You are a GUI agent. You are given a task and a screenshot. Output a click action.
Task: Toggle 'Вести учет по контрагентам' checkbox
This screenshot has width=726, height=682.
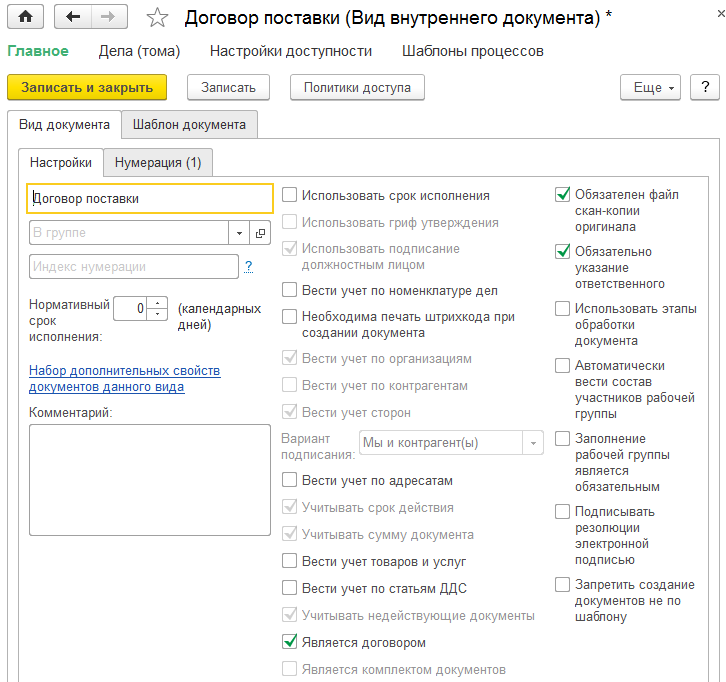pyautogui.click(x=290, y=385)
